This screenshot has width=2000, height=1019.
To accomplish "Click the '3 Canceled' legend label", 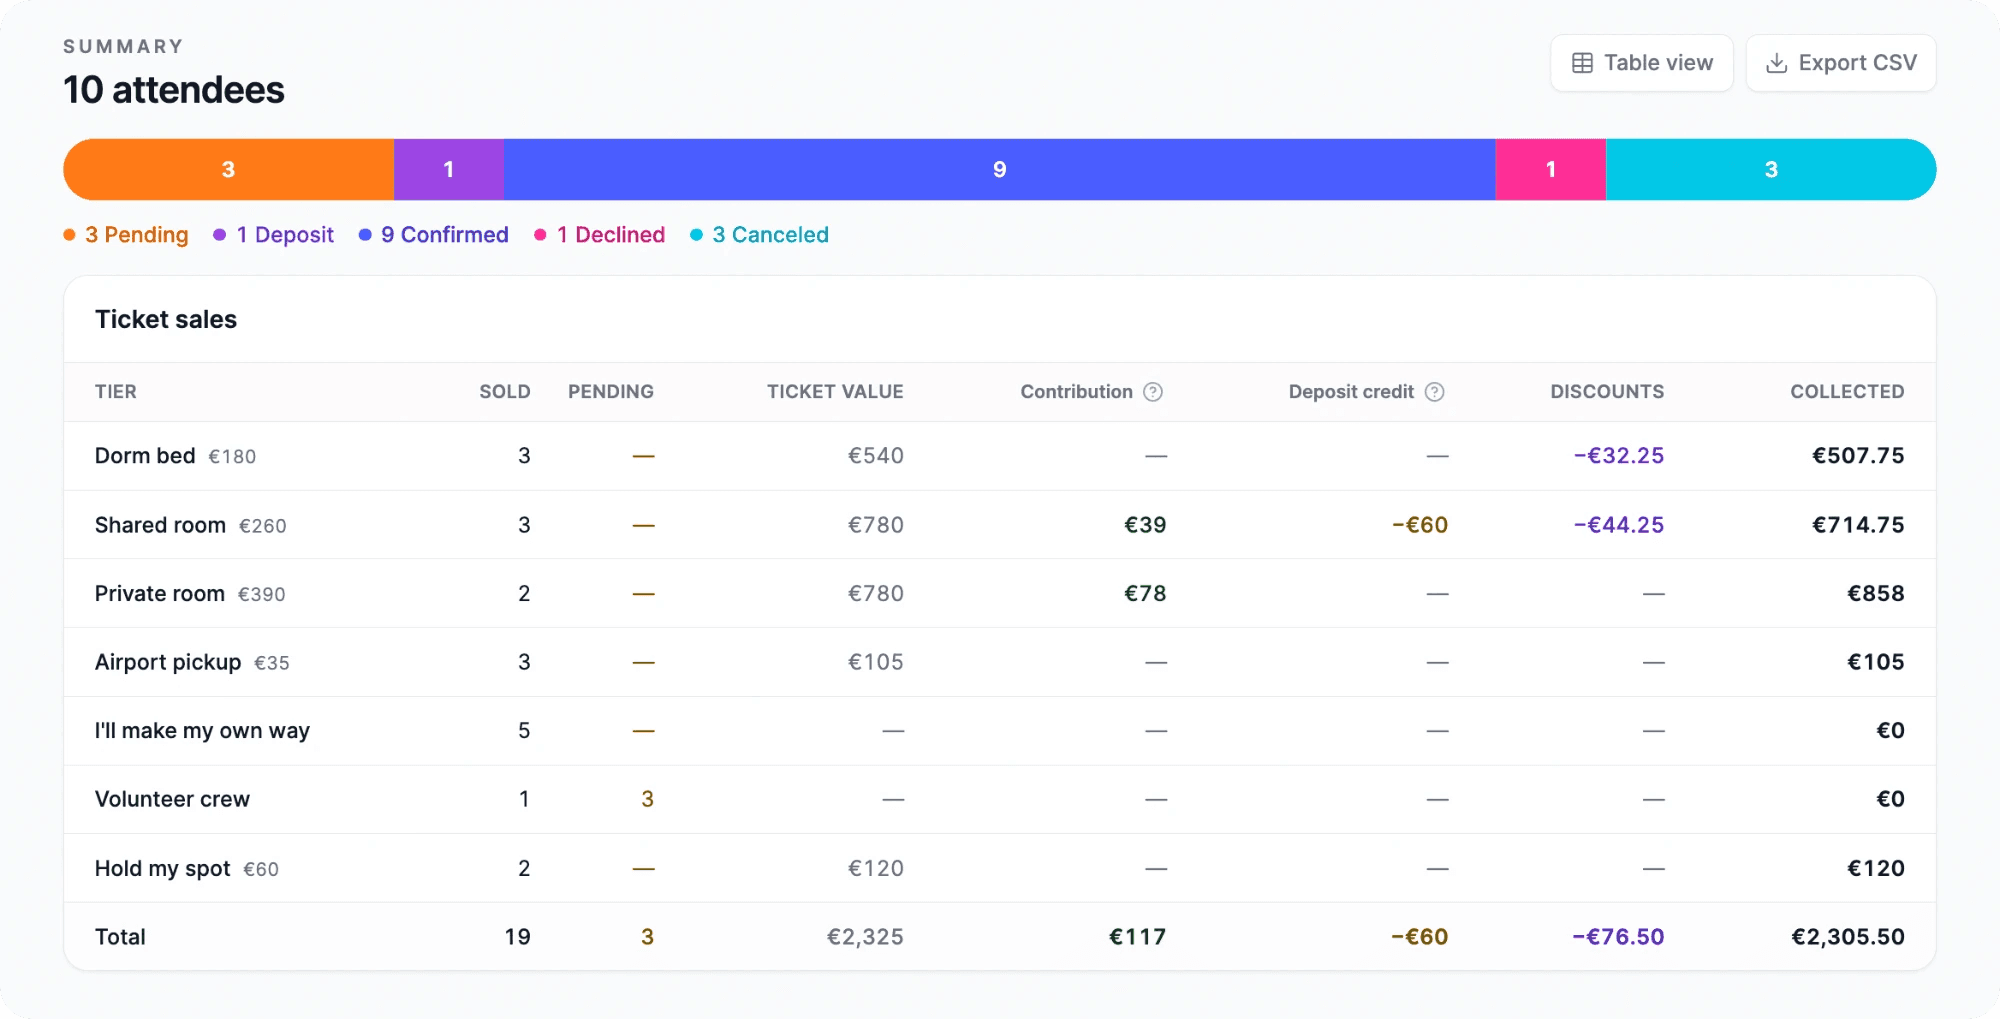I will coord(770,235).
